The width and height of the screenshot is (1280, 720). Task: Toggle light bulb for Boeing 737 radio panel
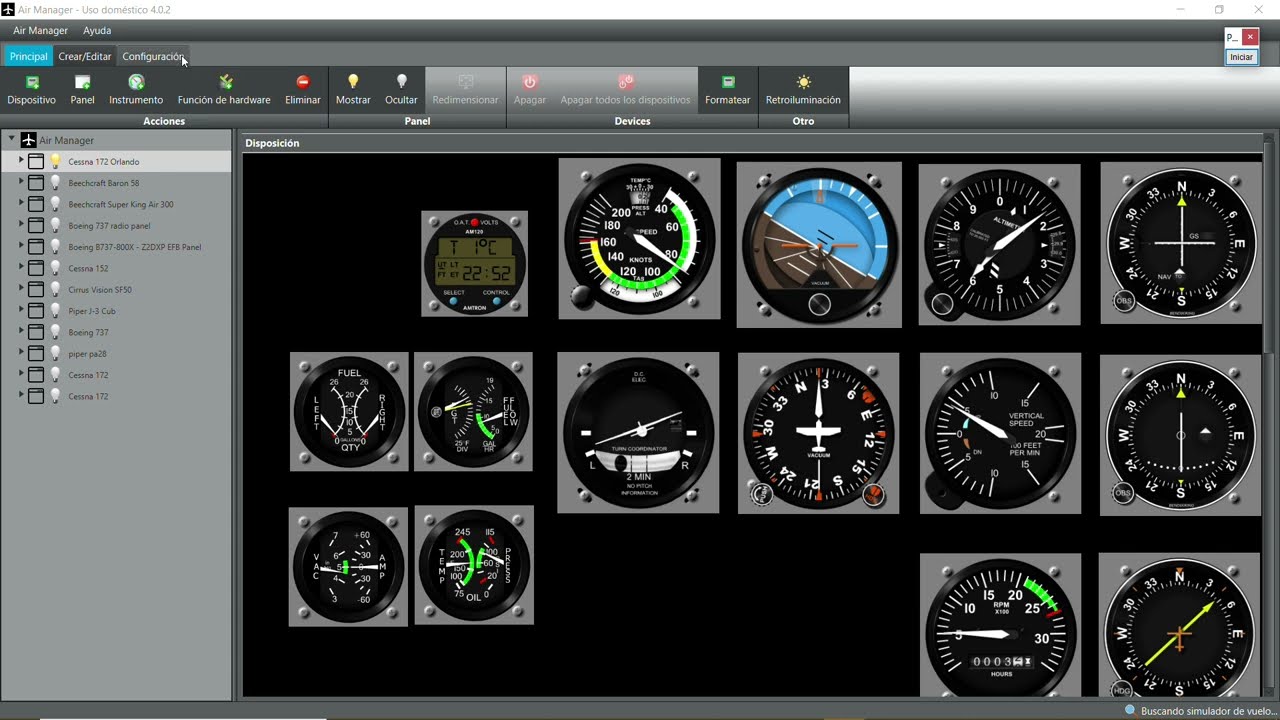click(56, 225)
